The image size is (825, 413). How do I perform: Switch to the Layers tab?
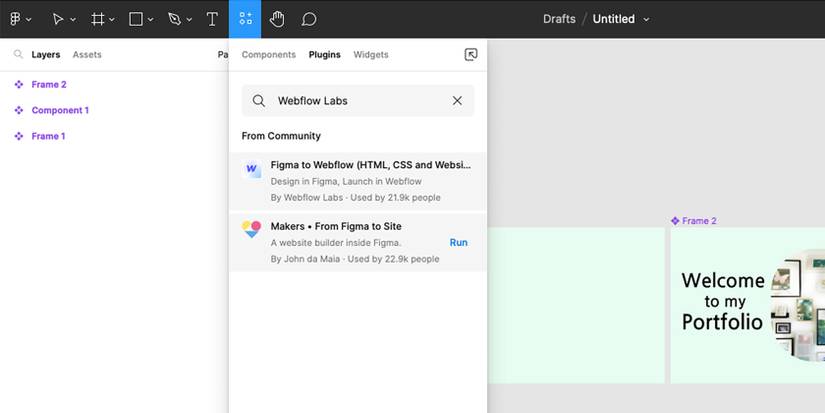tap(46, 54)
